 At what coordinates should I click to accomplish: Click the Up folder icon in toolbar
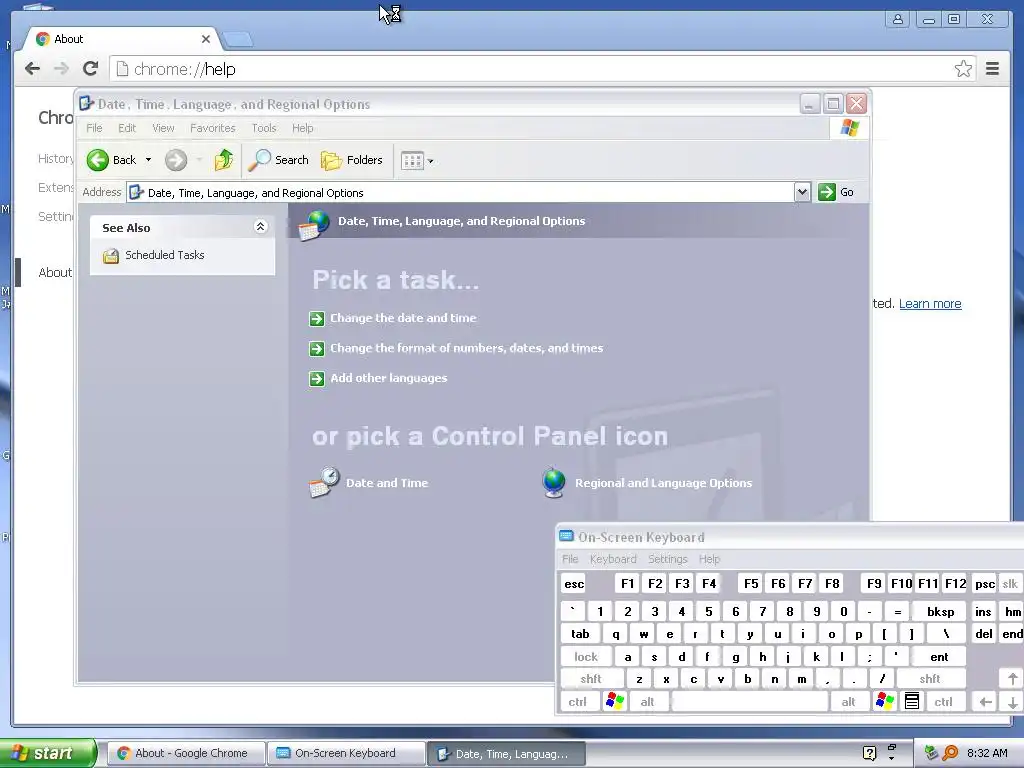tap(223, 160)
